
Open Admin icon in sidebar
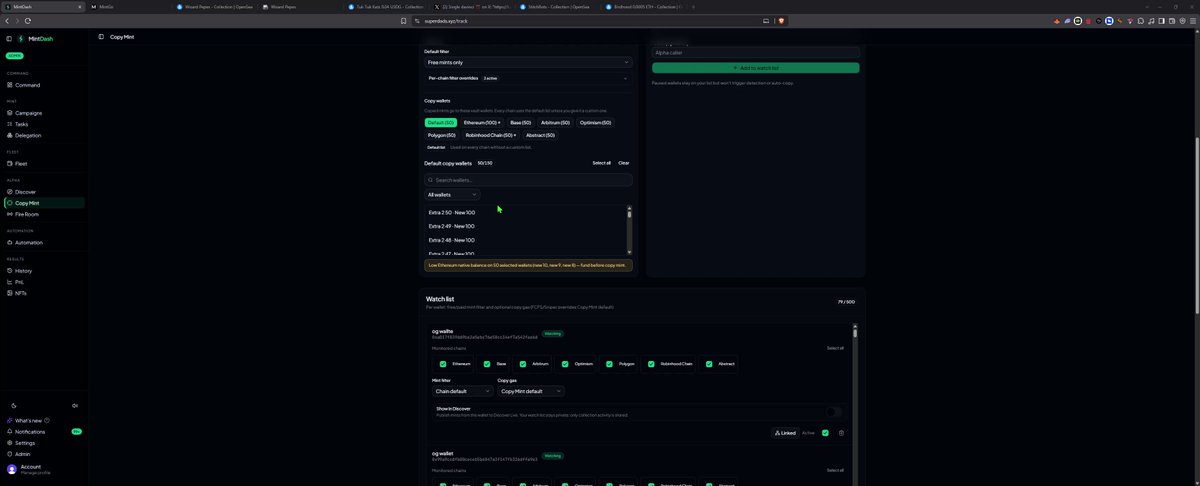coord(9,454)
